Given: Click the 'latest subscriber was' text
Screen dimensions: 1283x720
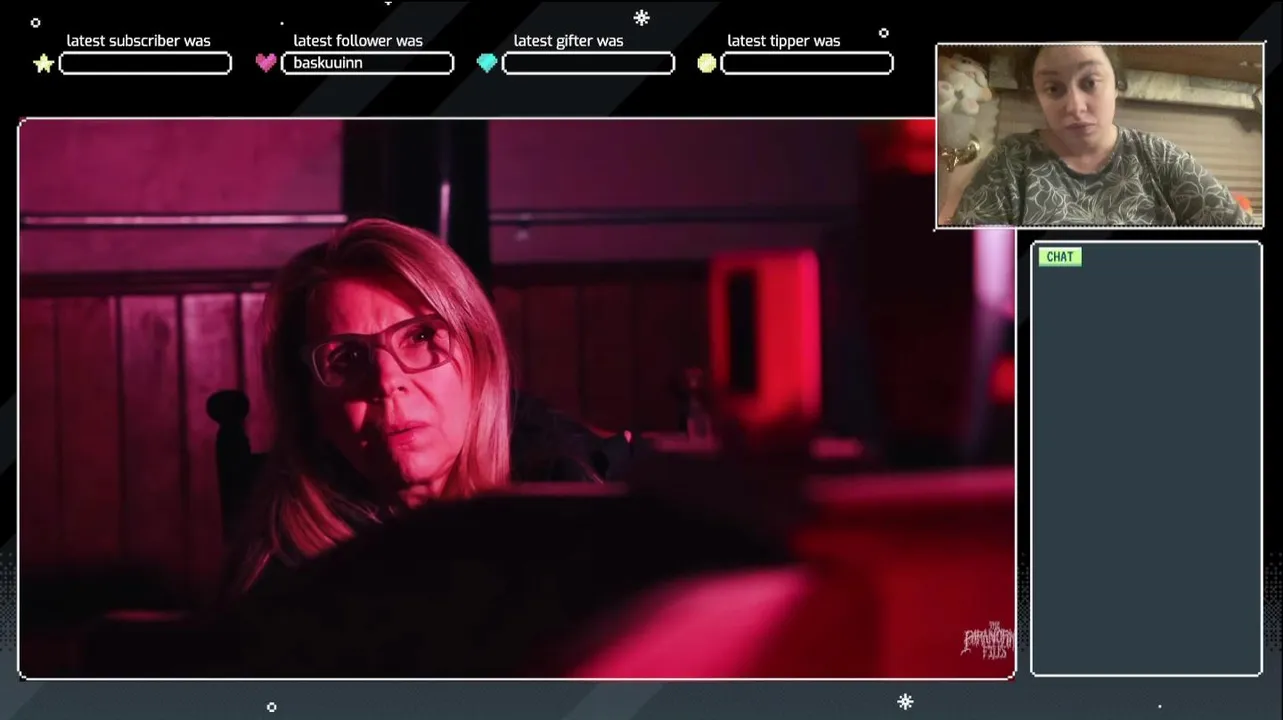Looking at the screenshot, I should tap(138, 41).
